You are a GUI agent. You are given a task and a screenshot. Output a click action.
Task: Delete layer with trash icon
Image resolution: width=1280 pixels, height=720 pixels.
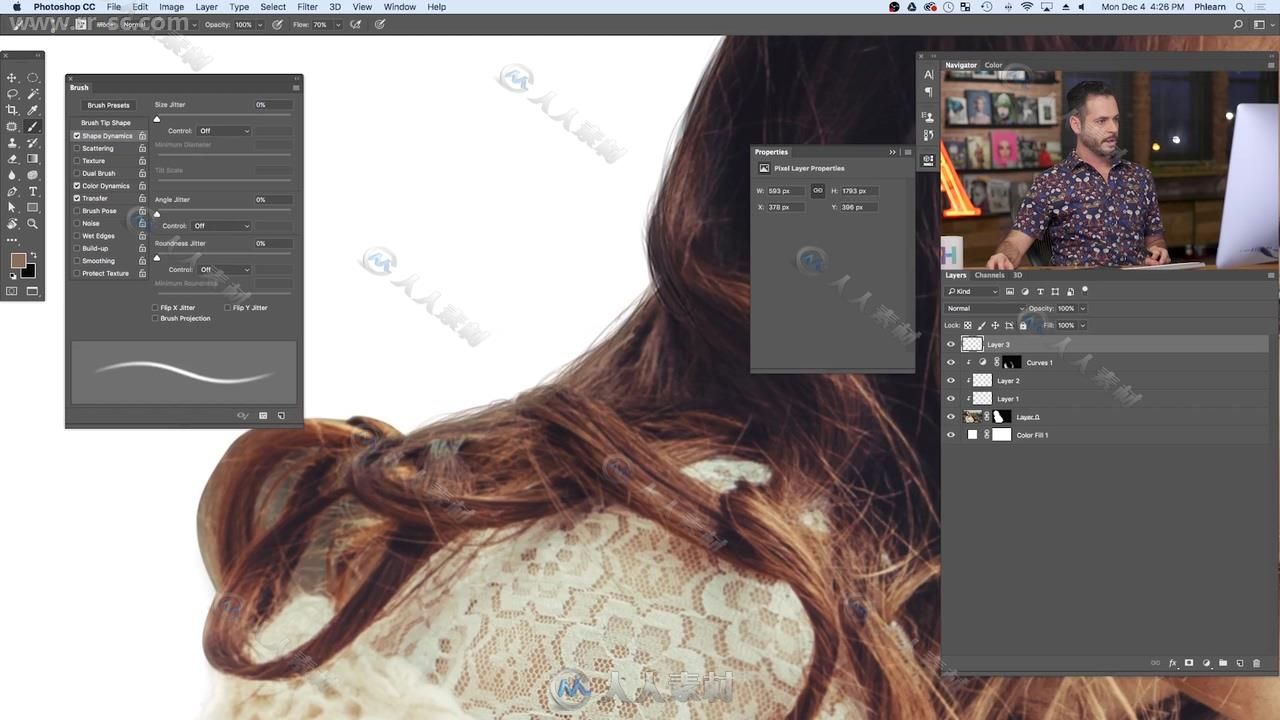coord(1256,663)
